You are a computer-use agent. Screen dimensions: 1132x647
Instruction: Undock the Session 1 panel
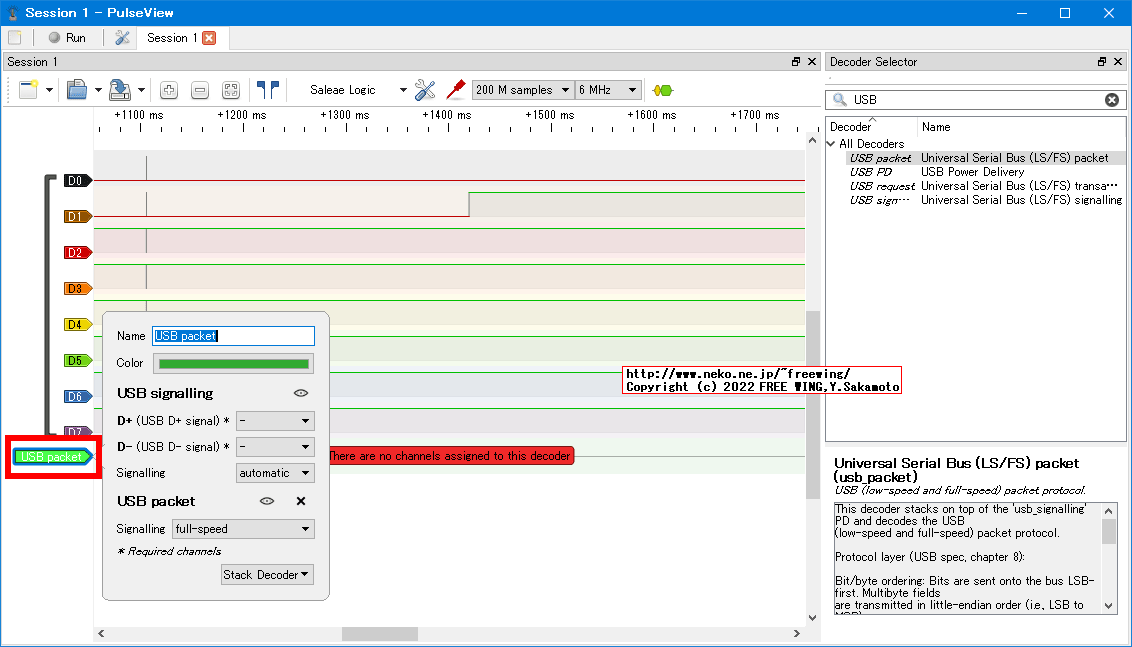click(796, 61)
